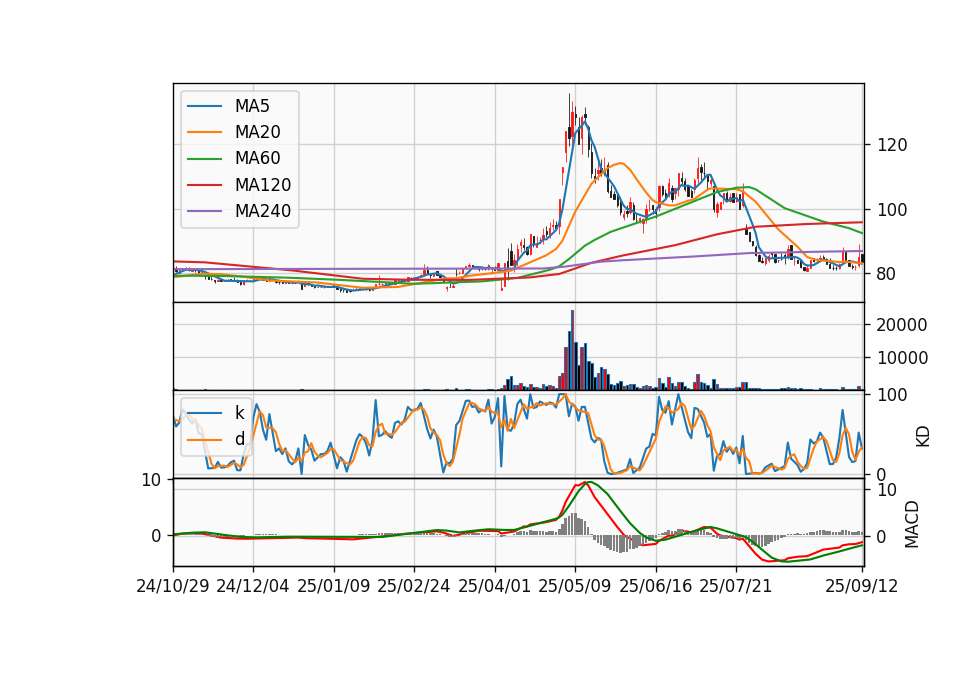Click the 24/12/04 date label
The width and height of the screenshot is (960, 690).
(x=253, y=586)
